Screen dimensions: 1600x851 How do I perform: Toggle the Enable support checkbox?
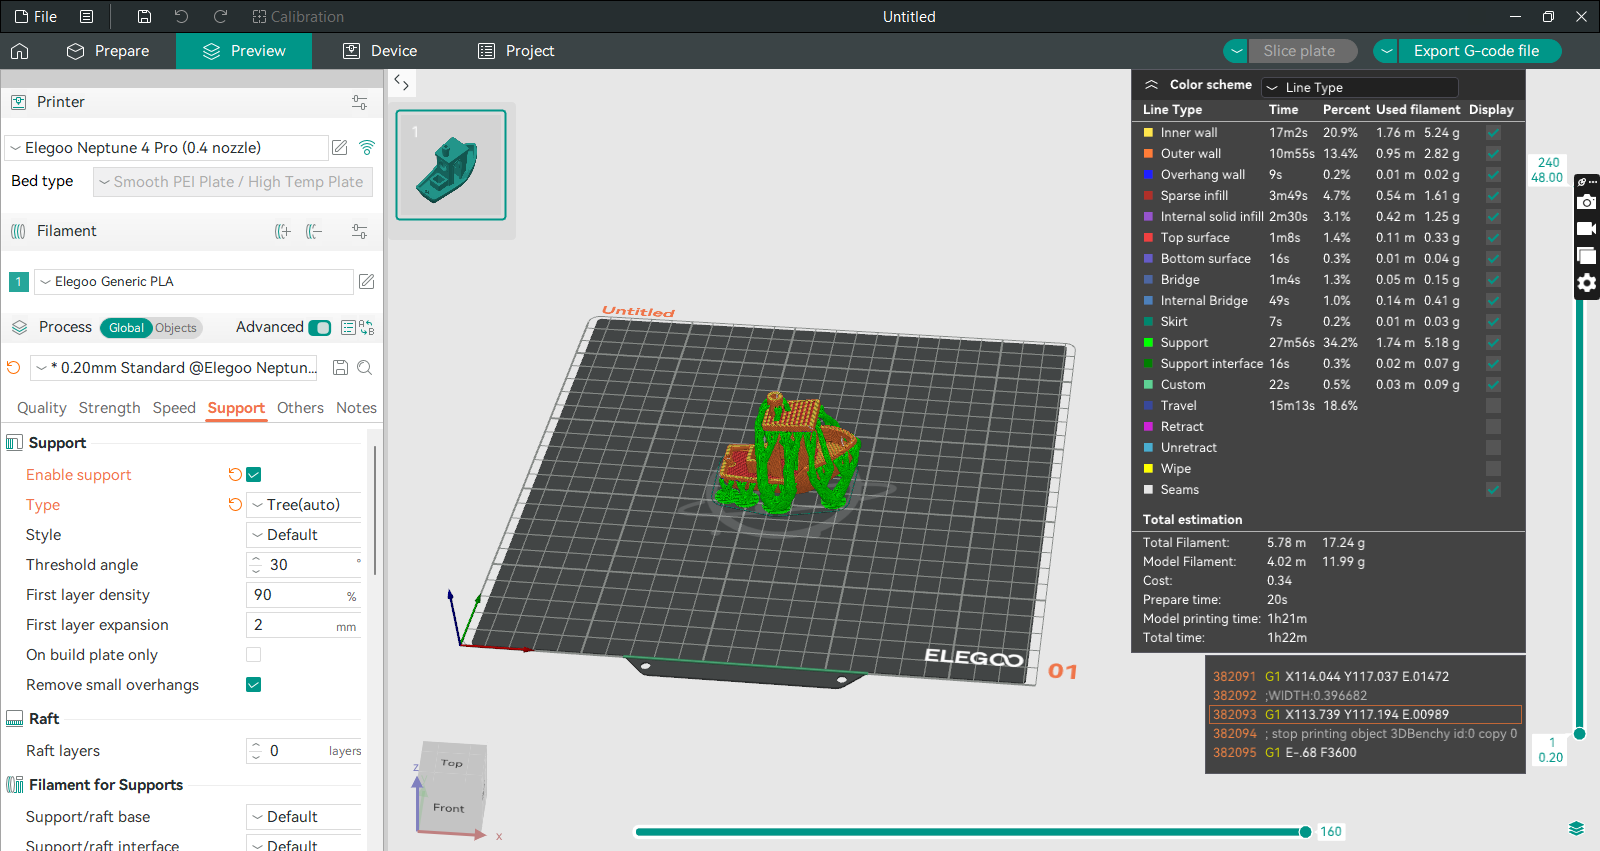[x=254, y=474]
